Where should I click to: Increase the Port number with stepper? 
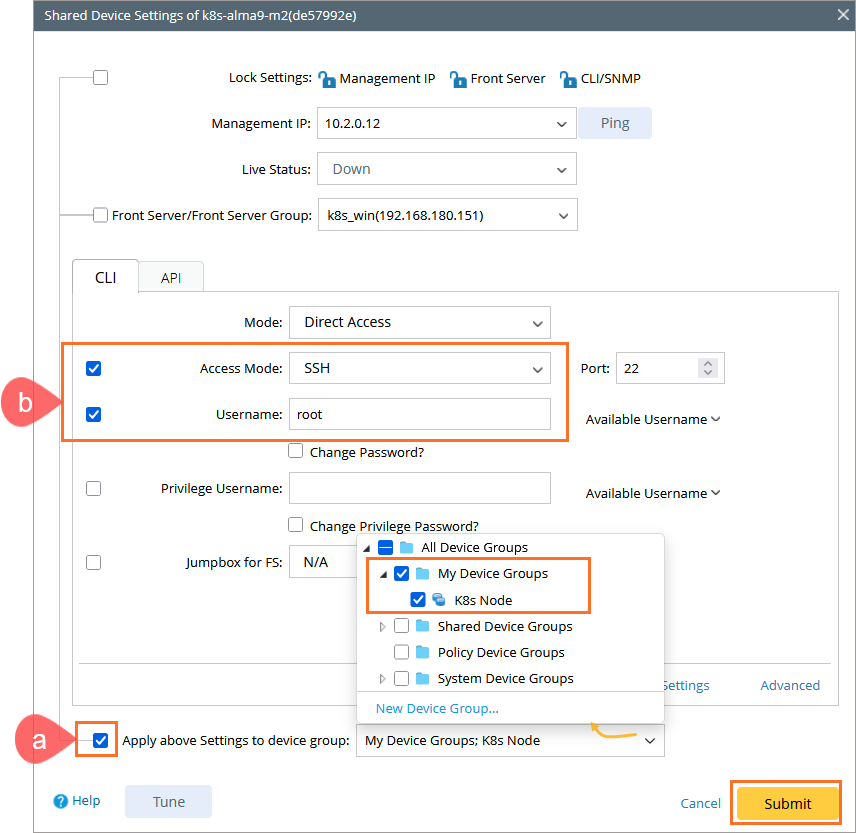click(x=708, y=363)
